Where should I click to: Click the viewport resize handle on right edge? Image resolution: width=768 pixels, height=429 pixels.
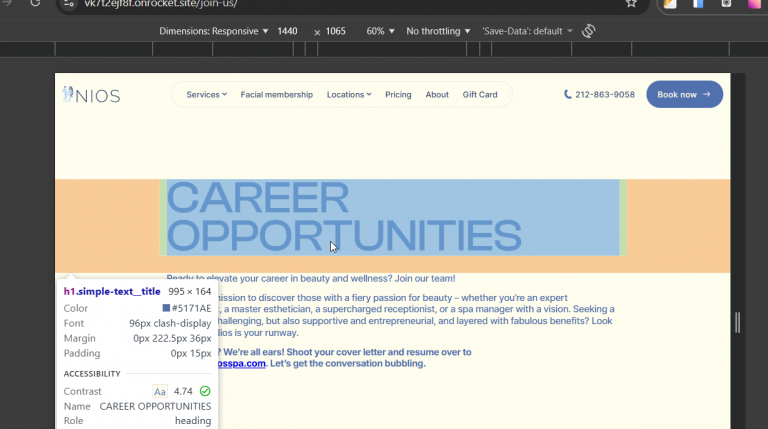pos(738,323)
